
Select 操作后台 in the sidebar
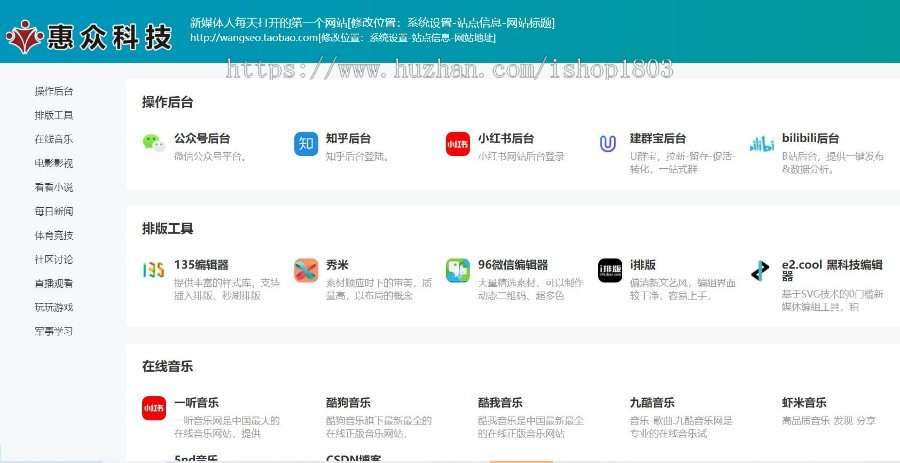click(54, 91)
